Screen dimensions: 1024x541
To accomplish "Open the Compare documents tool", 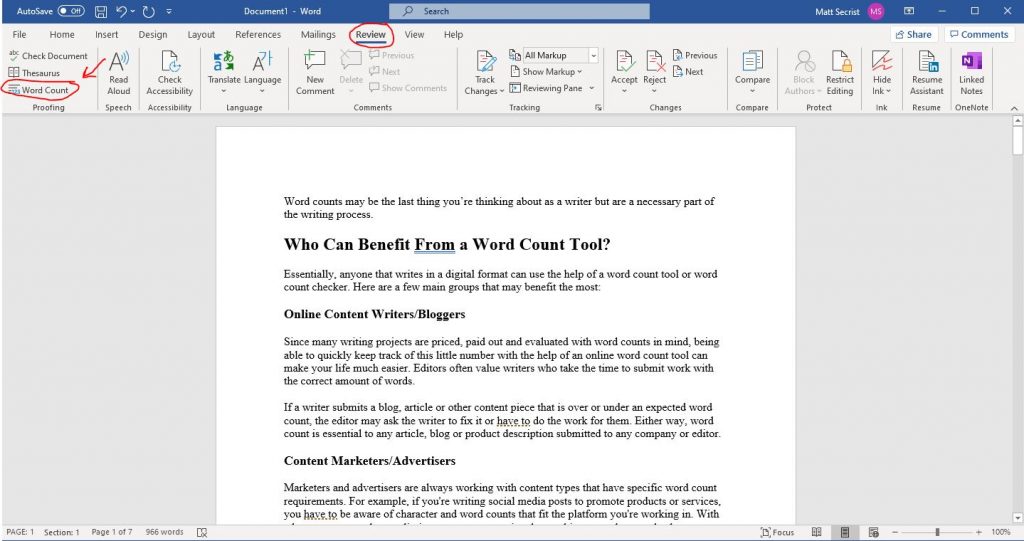I will [752, 72].
